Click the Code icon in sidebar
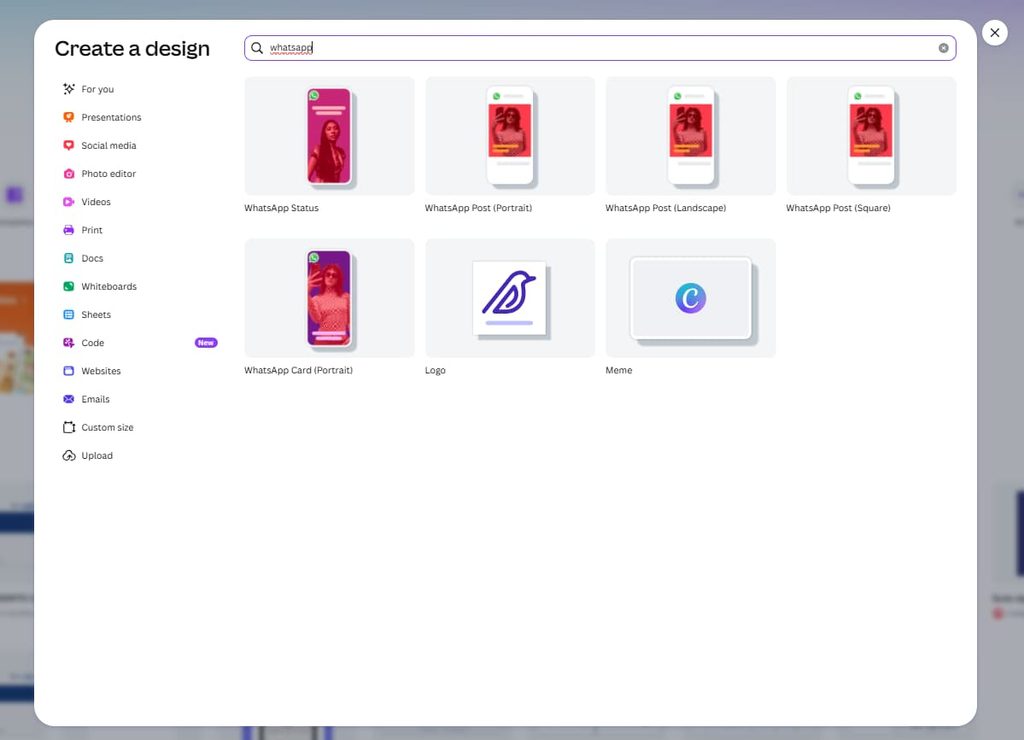 (x=69, y=342)
